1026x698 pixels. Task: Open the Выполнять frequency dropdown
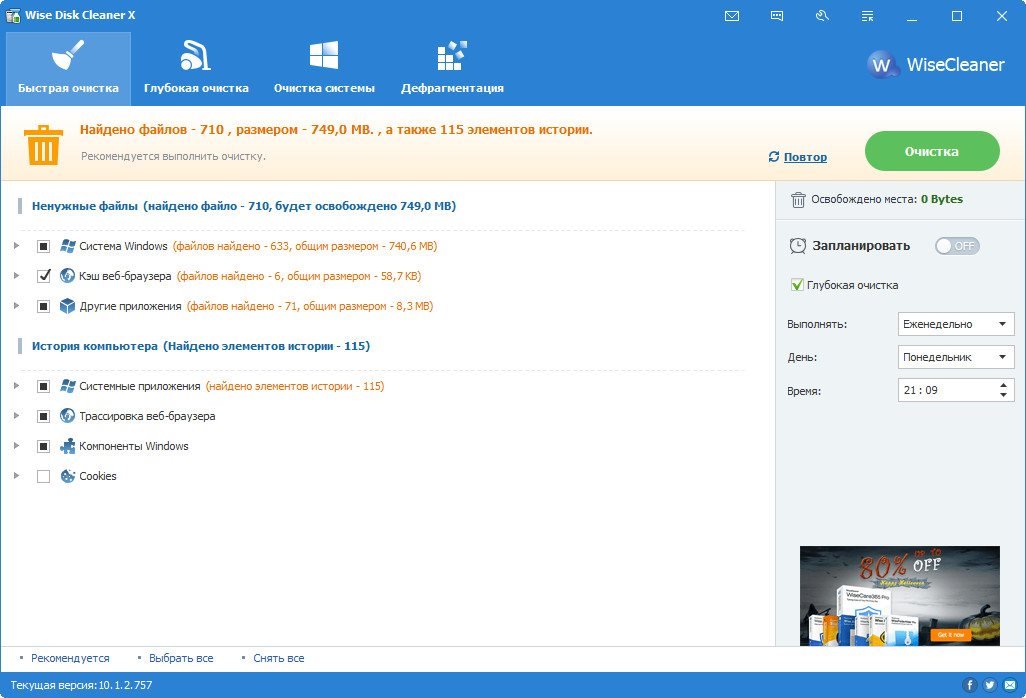click(x=955, y=324)
